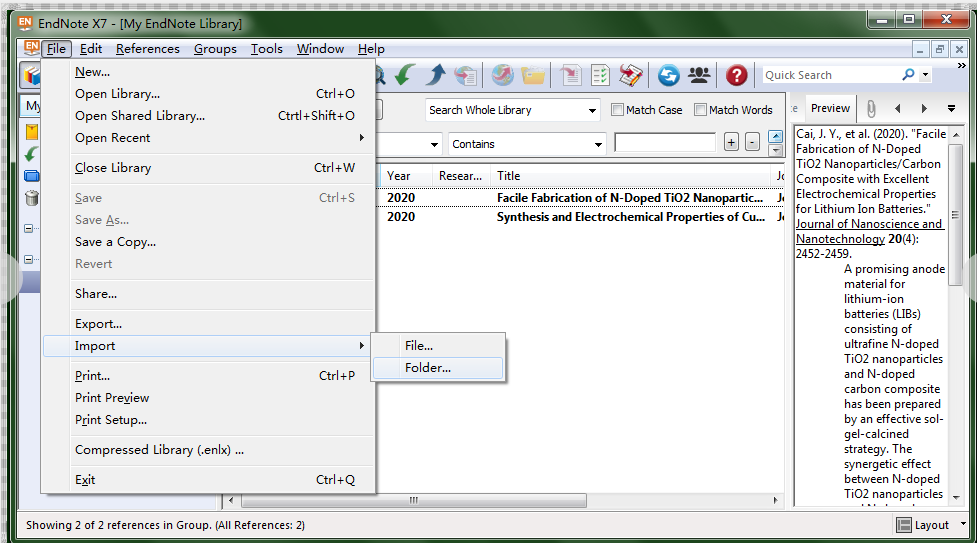
Task: Open the Groups menu
Action: pyautogui.click(x=215, y=49)
